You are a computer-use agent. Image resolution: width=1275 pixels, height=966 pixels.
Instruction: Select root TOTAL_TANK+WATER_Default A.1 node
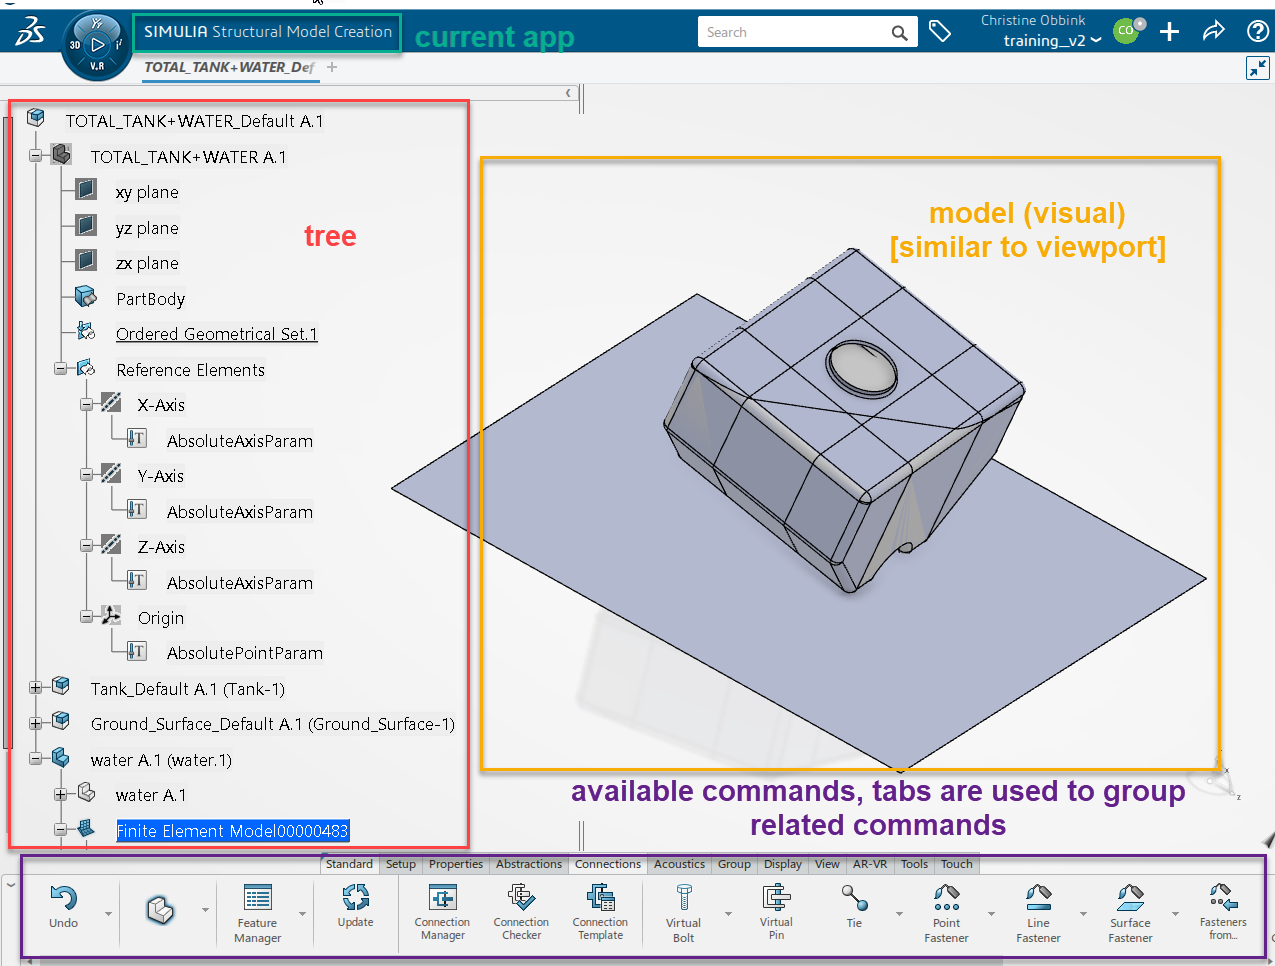tap(194, 121)
